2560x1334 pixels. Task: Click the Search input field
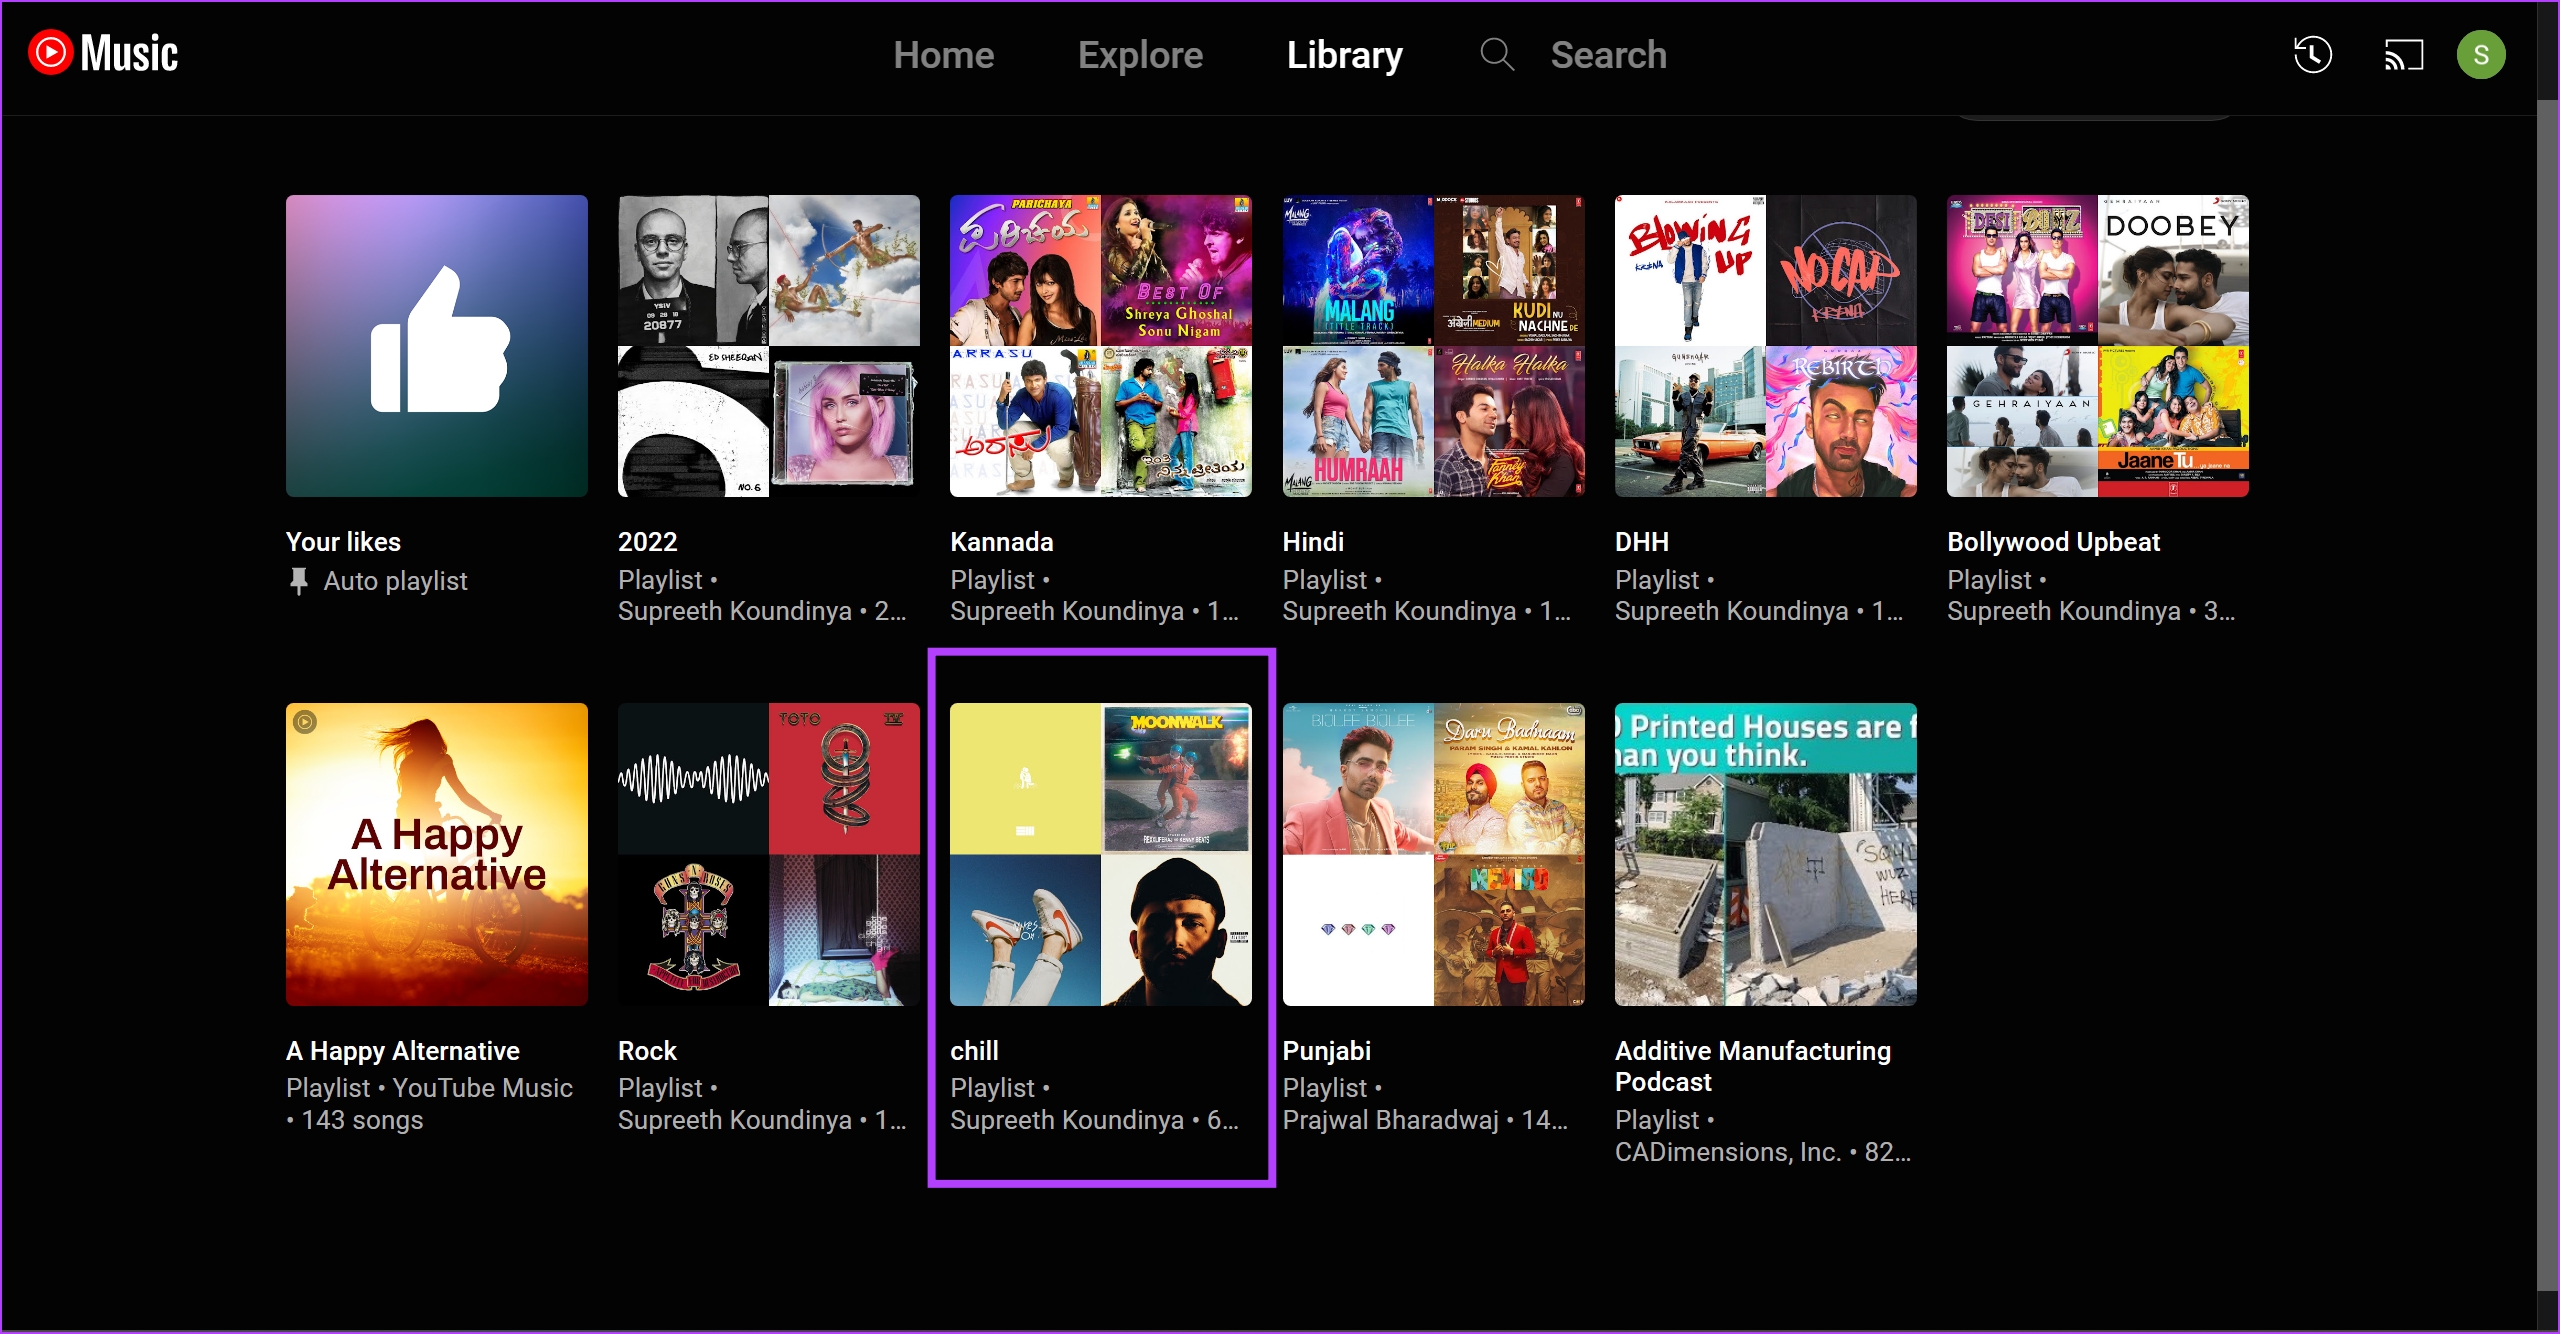click(1608, 55)
